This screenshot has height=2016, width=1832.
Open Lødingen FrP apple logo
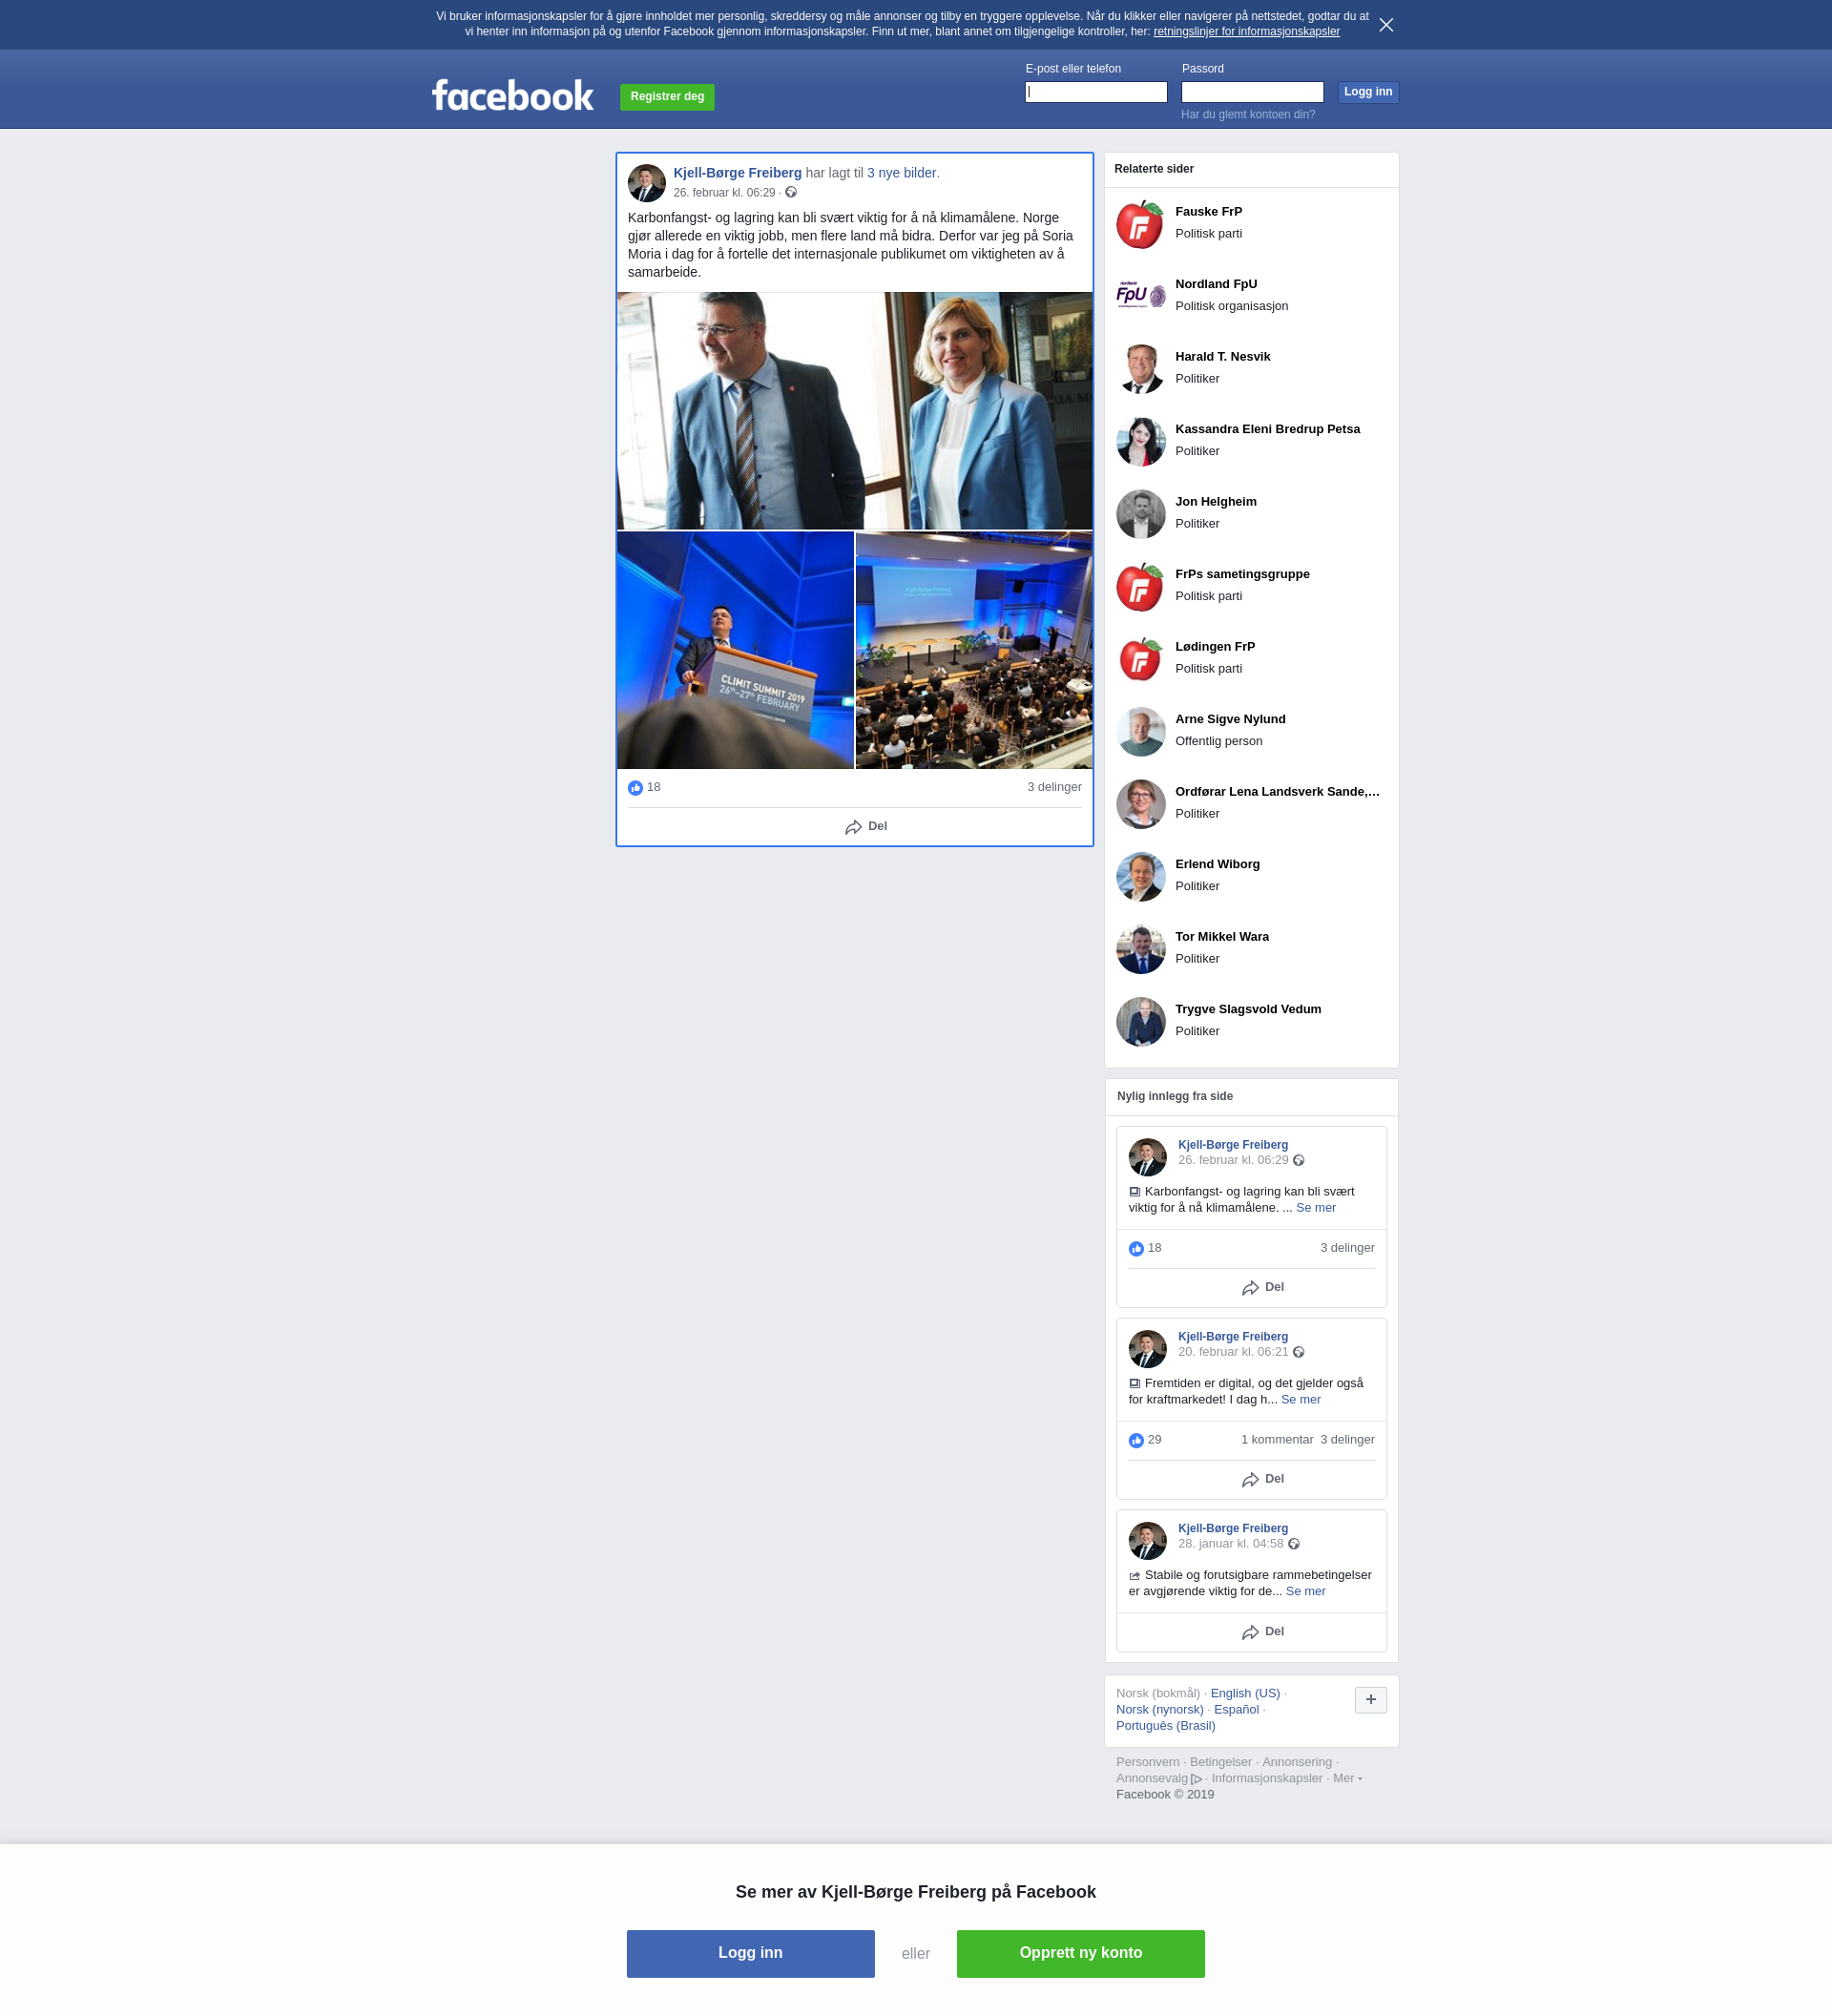[x=1140, y=659]
